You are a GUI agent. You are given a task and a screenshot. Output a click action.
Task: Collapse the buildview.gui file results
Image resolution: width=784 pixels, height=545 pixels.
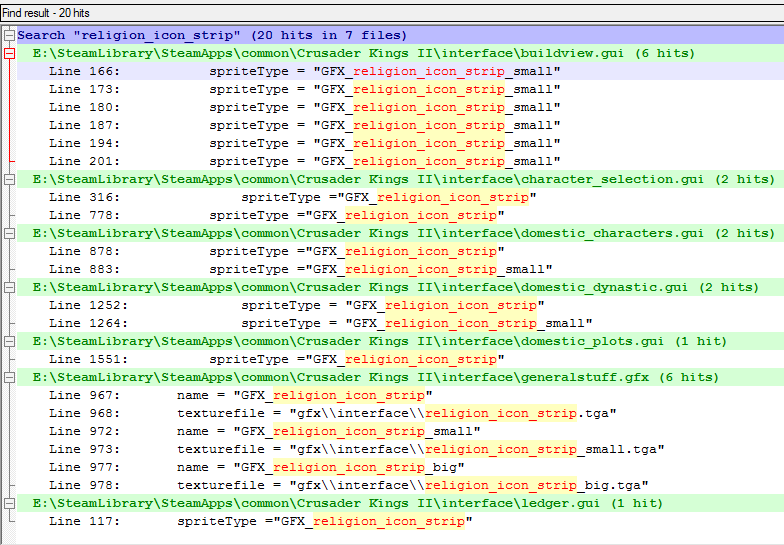pyautogui.click(x=9, y=54)
